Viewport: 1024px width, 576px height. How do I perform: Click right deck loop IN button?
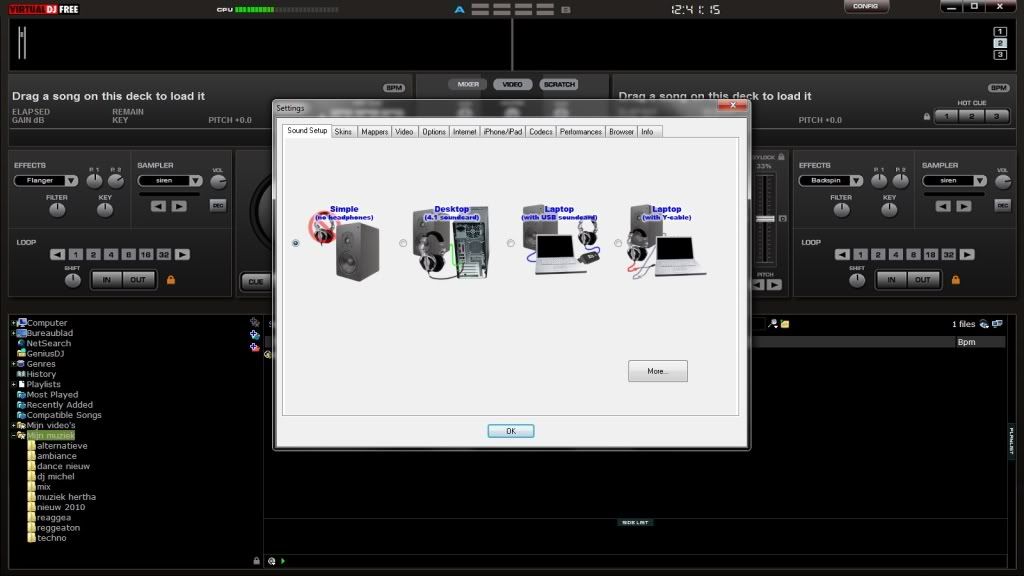coord(891,280)
